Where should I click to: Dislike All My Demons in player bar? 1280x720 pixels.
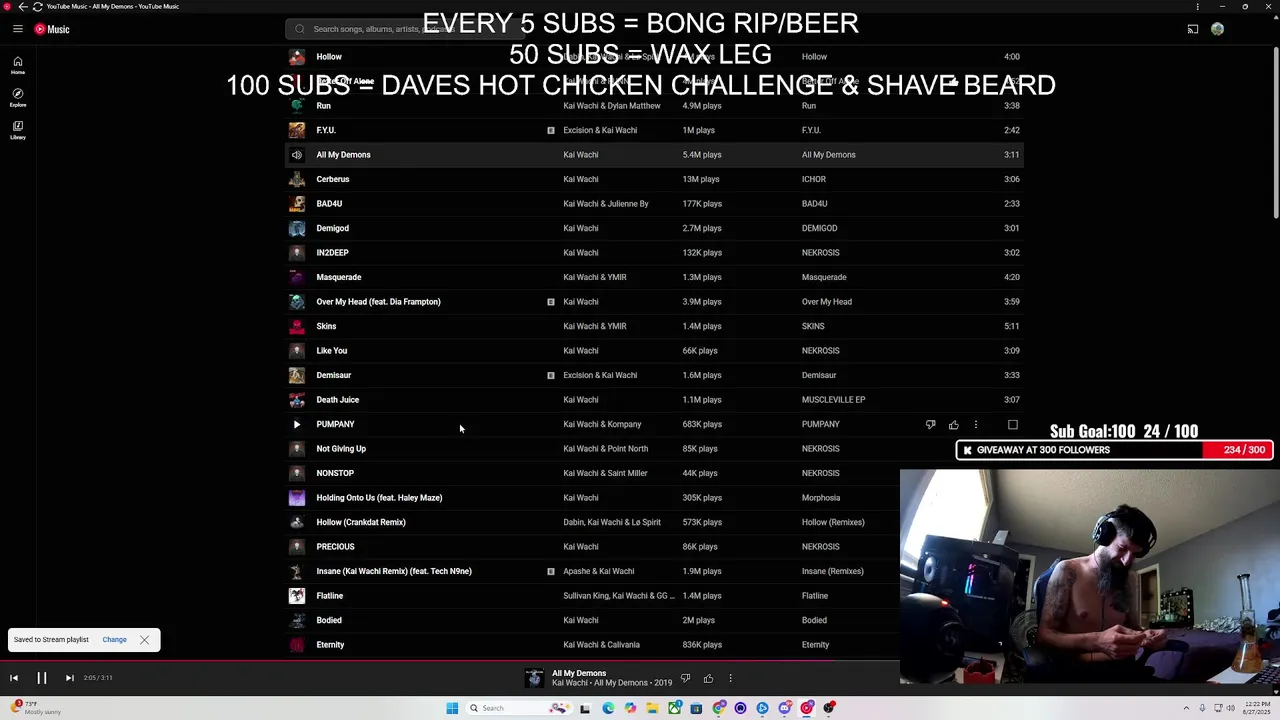click(685, 678)
